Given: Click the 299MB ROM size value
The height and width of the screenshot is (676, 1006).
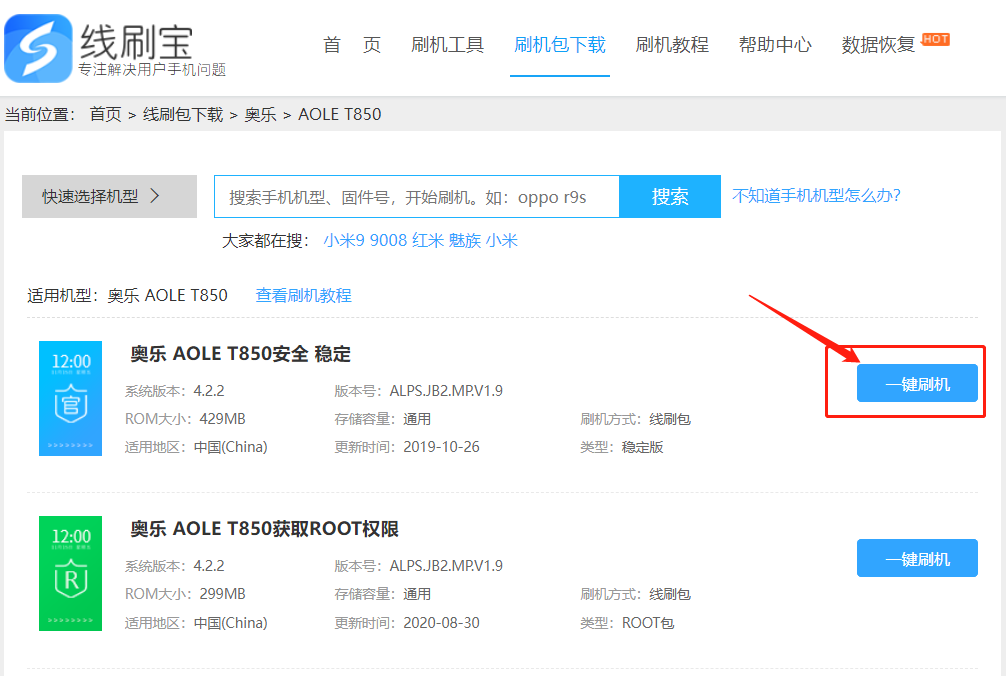Looking at the screenshot, I should [x=223, y=595].
